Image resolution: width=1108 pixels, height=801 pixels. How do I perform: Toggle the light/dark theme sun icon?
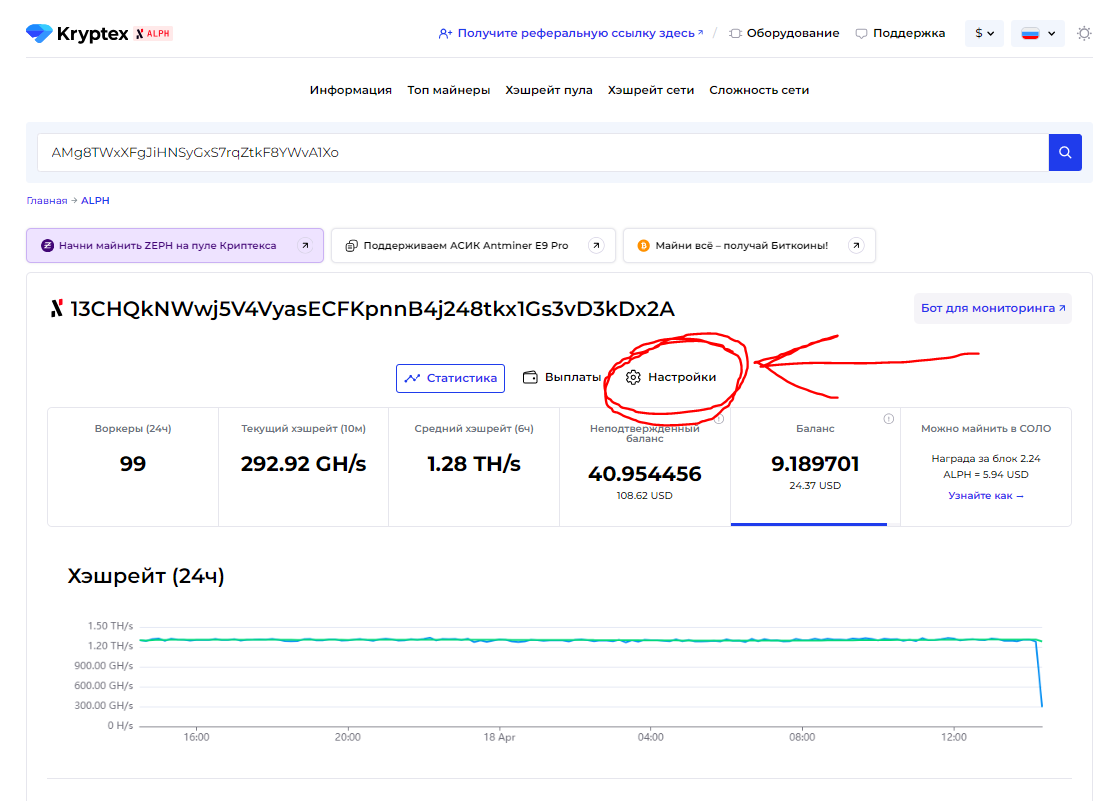(1084, 33)
